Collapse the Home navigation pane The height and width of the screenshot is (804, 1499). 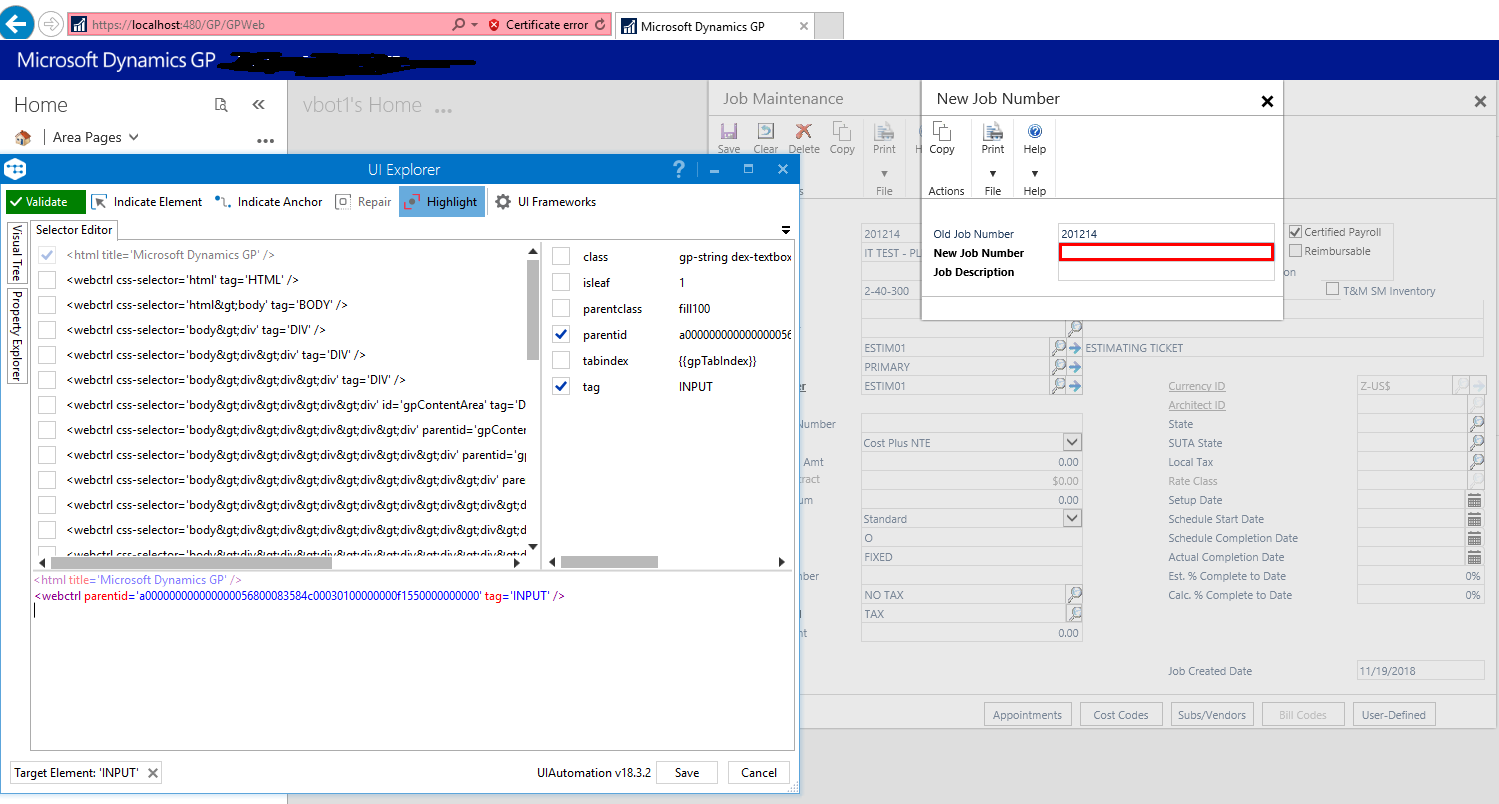coord(258,105)
